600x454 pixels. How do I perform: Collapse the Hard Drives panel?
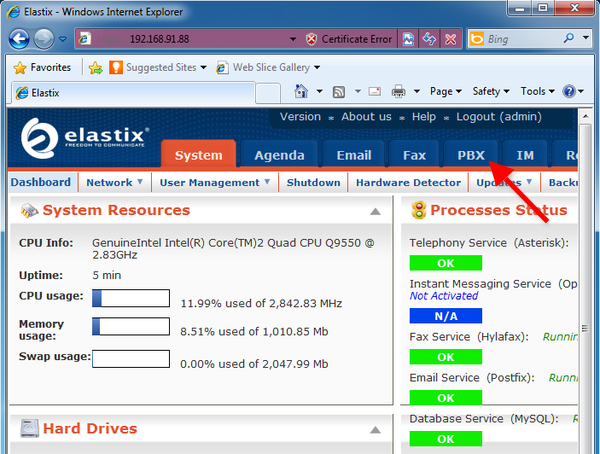[375, 430]
